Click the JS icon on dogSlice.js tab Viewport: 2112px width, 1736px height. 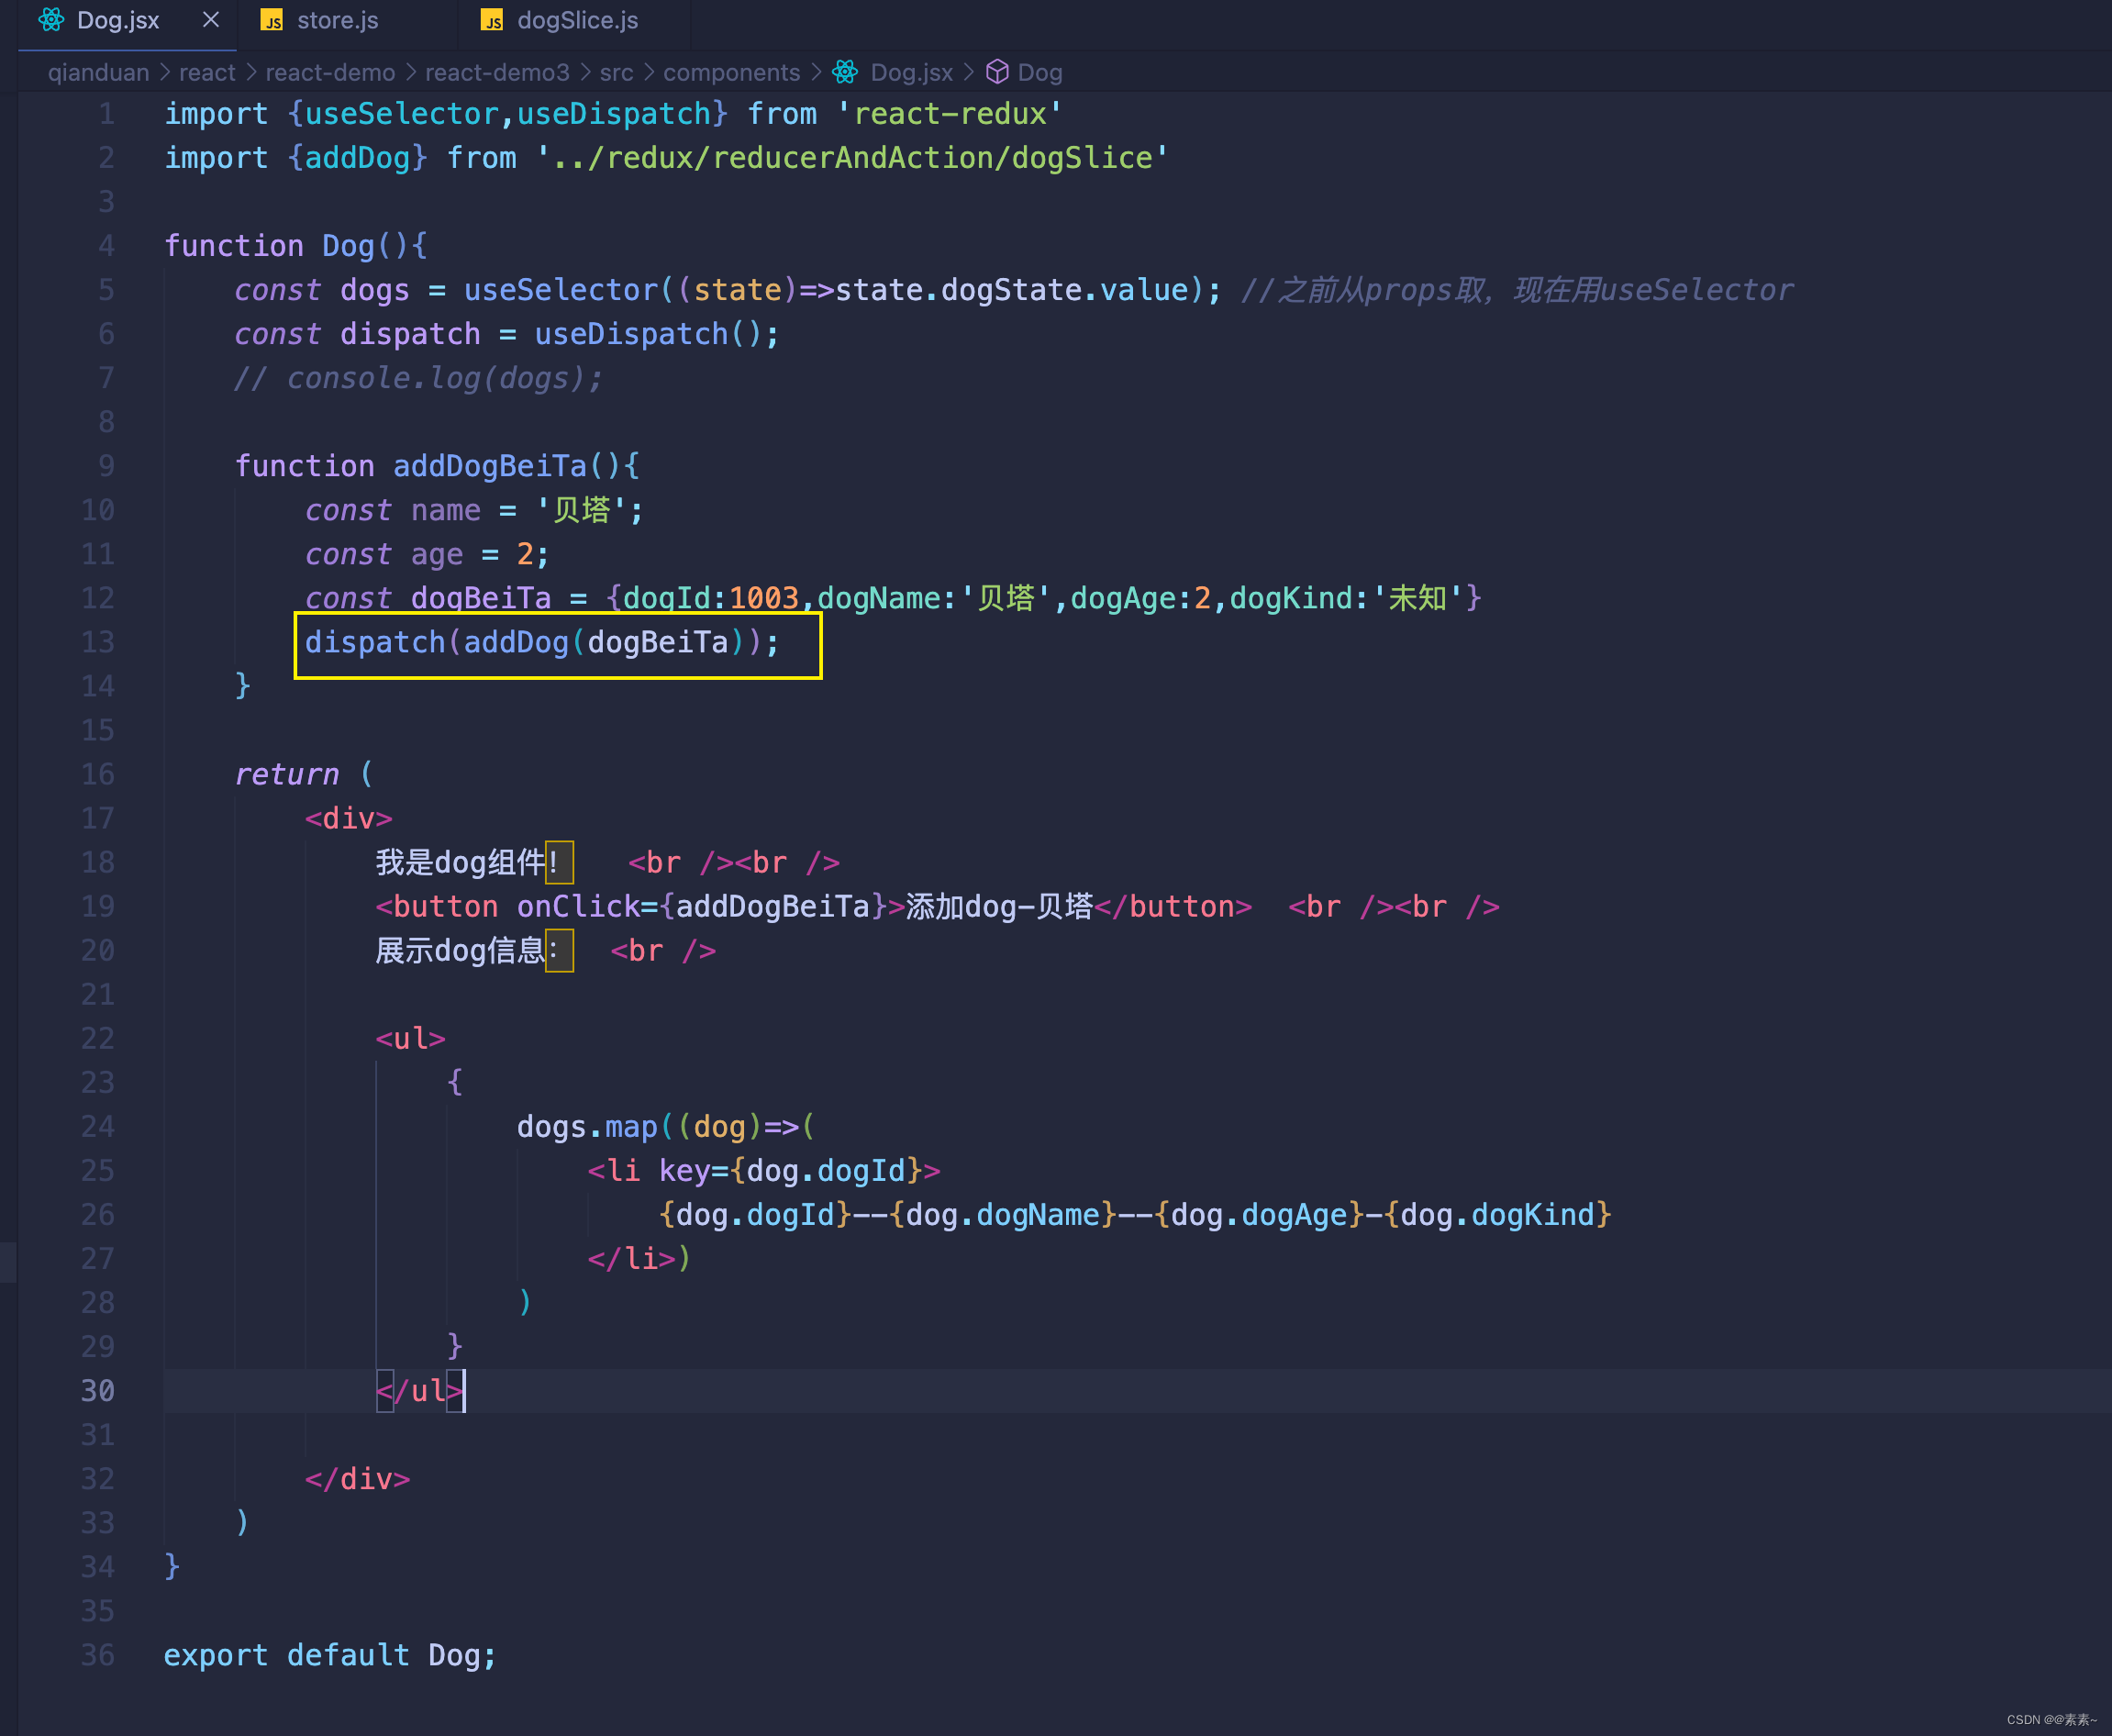click(492, 20)
